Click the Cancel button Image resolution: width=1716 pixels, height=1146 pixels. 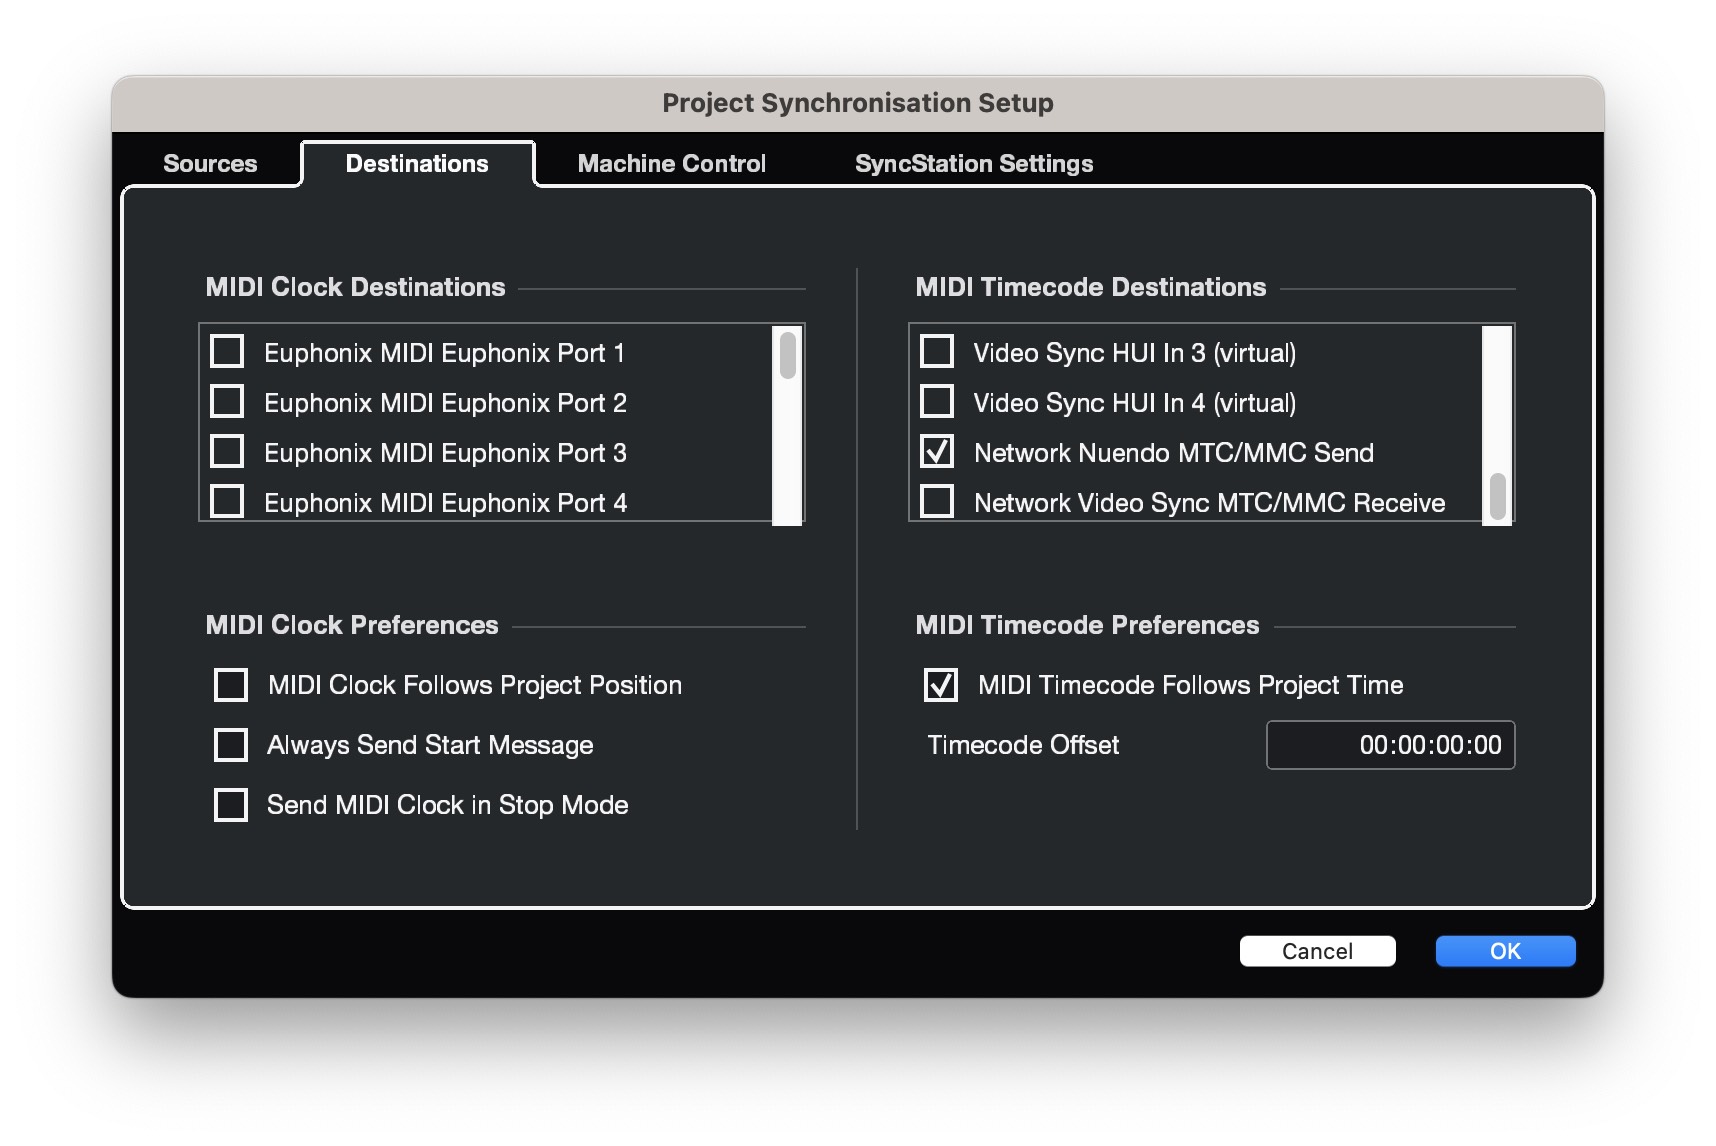[1317, 951]
